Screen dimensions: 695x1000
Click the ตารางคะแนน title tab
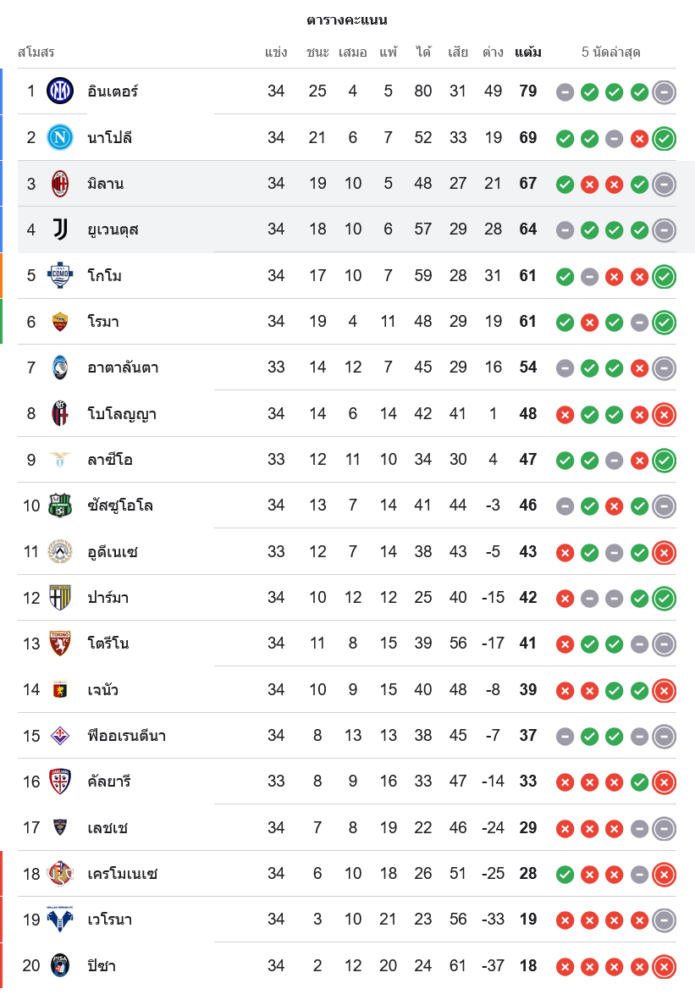point(347,20)
